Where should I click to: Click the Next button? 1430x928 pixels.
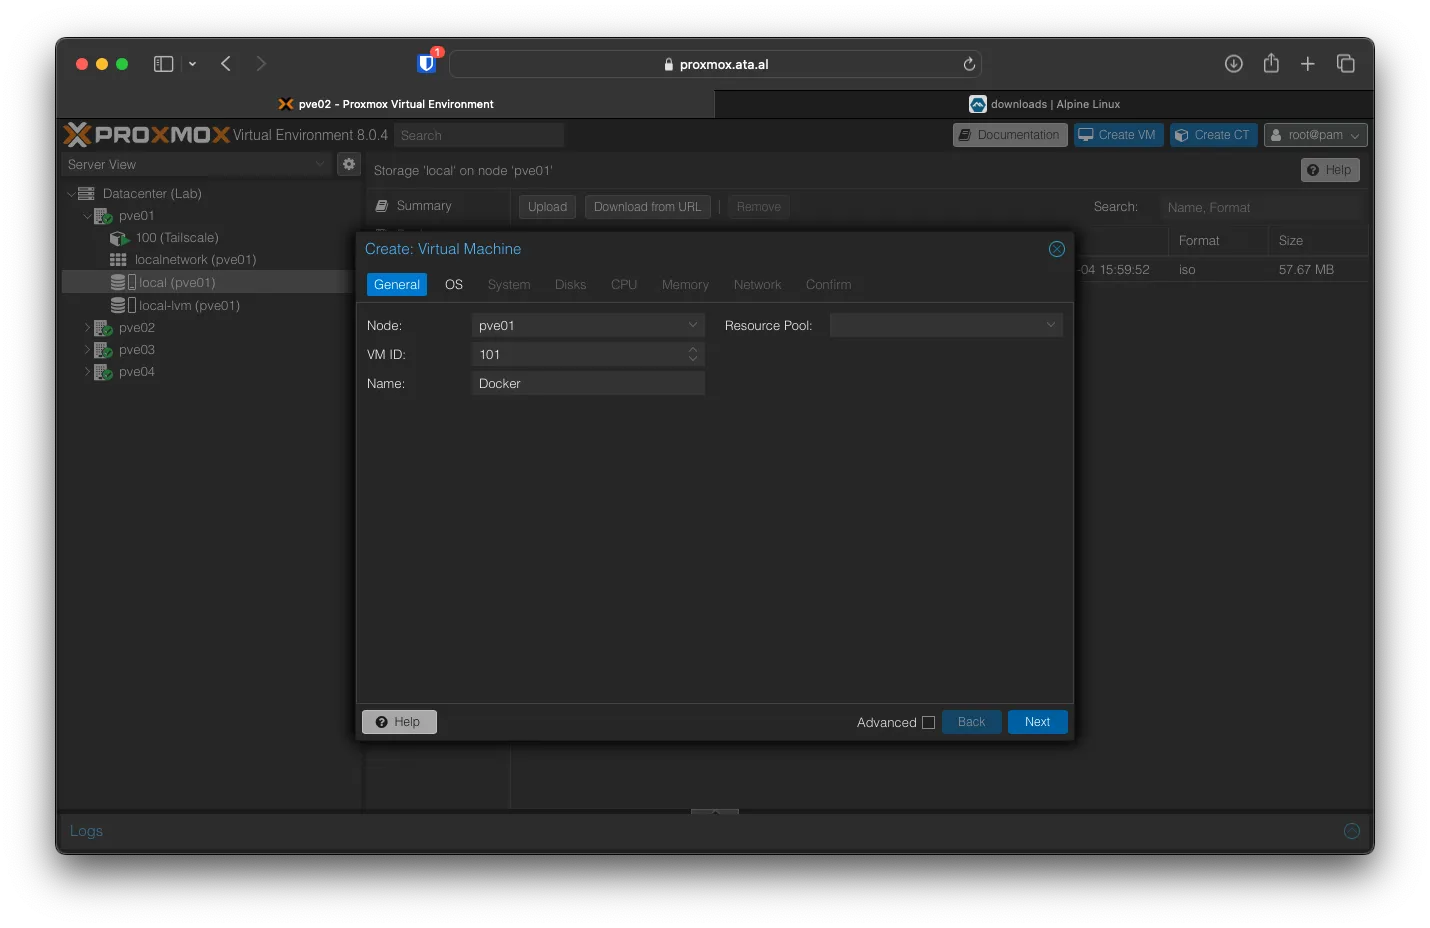[x=1038, y=722]
